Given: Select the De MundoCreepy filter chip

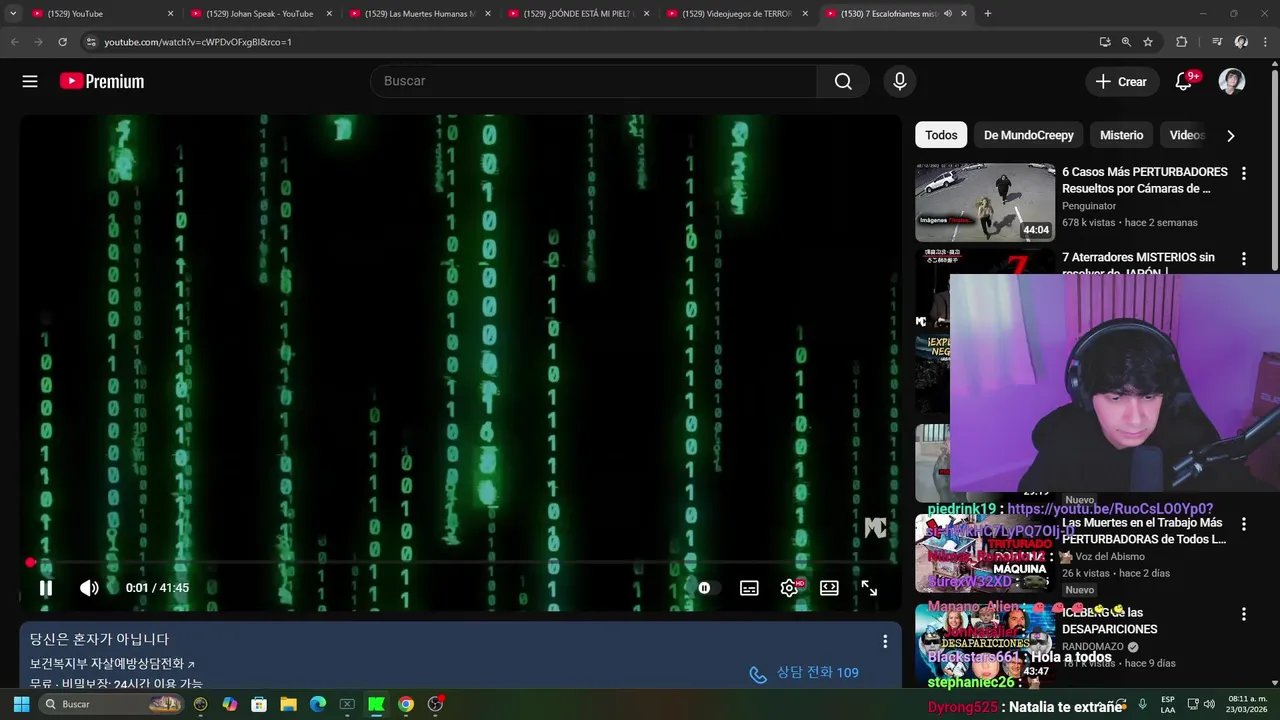Looking at the screenshot, I should click(1028, 135).
